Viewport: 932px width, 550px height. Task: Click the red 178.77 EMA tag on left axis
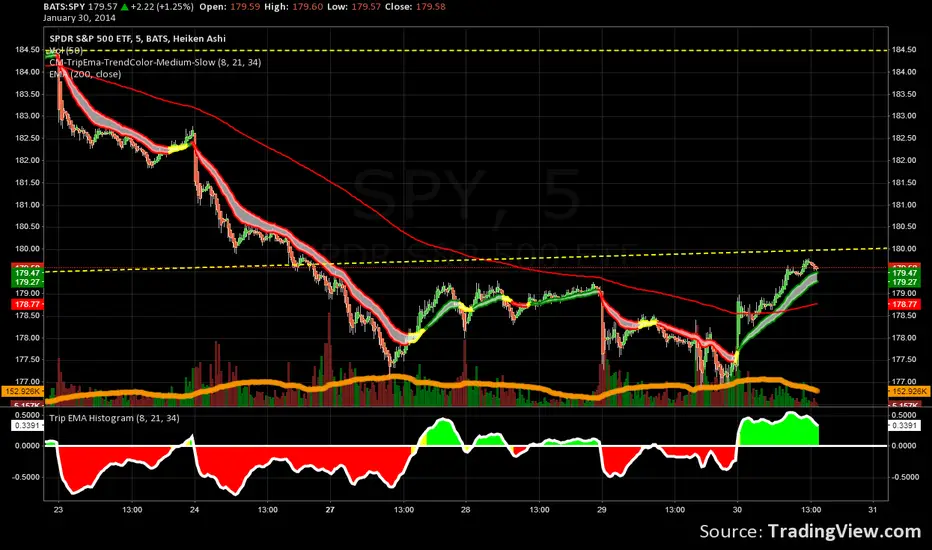(27, 304)
